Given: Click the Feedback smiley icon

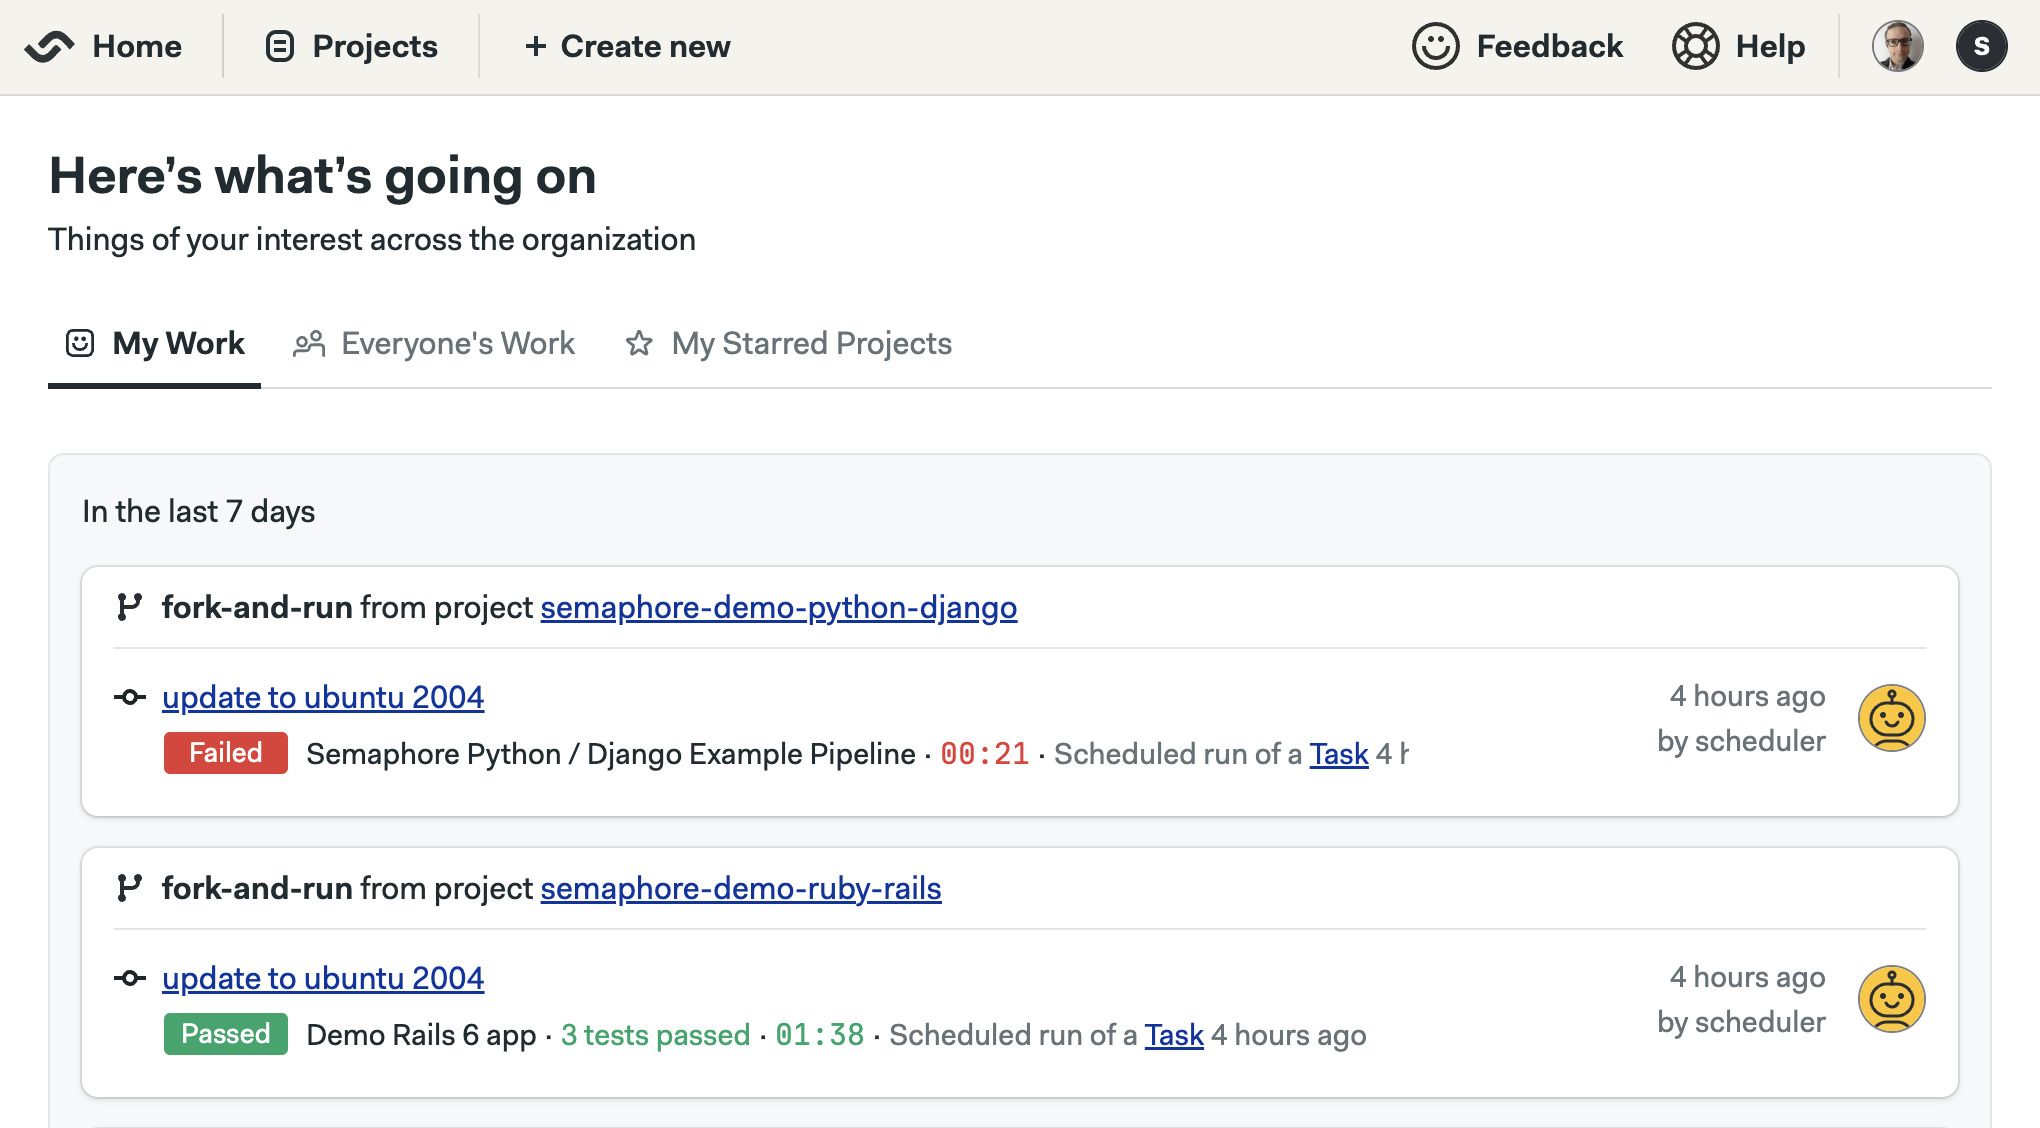Looking at the screenshot, I should tap(1435, 47).
